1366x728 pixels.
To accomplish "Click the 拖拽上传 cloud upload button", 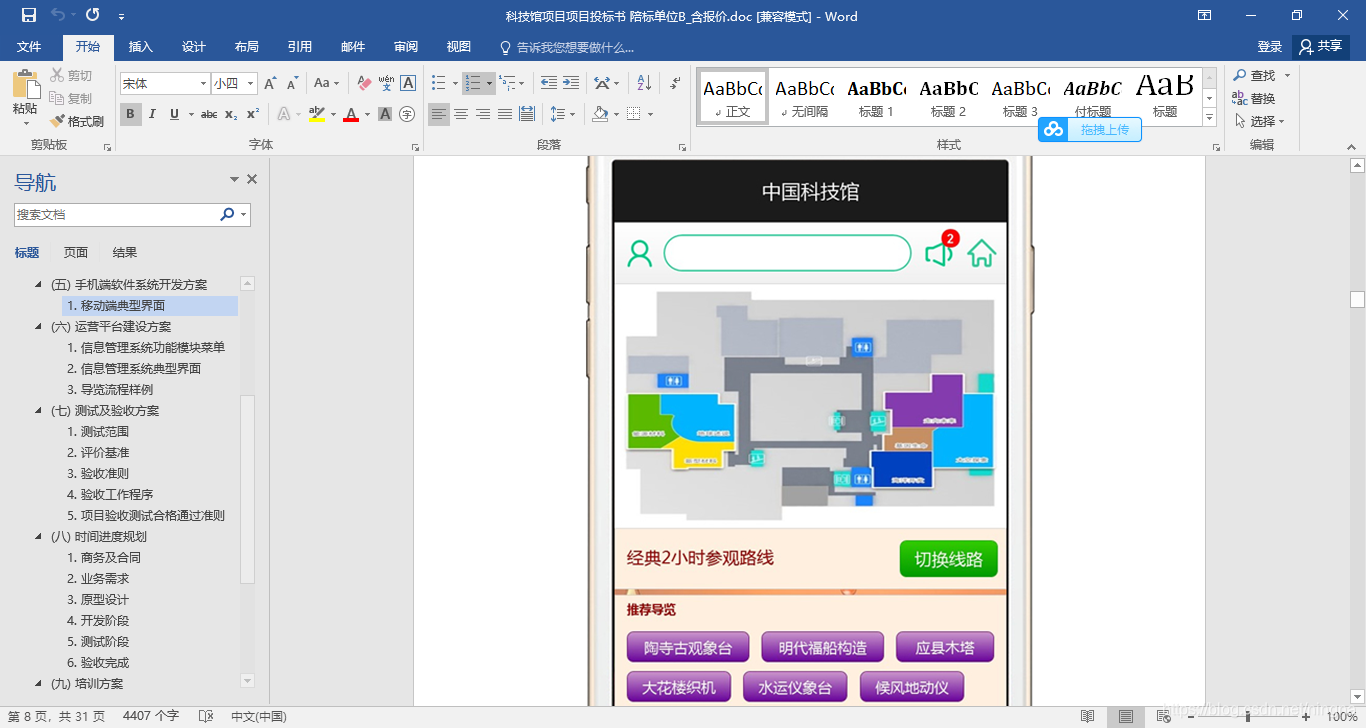I will (1090, 130).
